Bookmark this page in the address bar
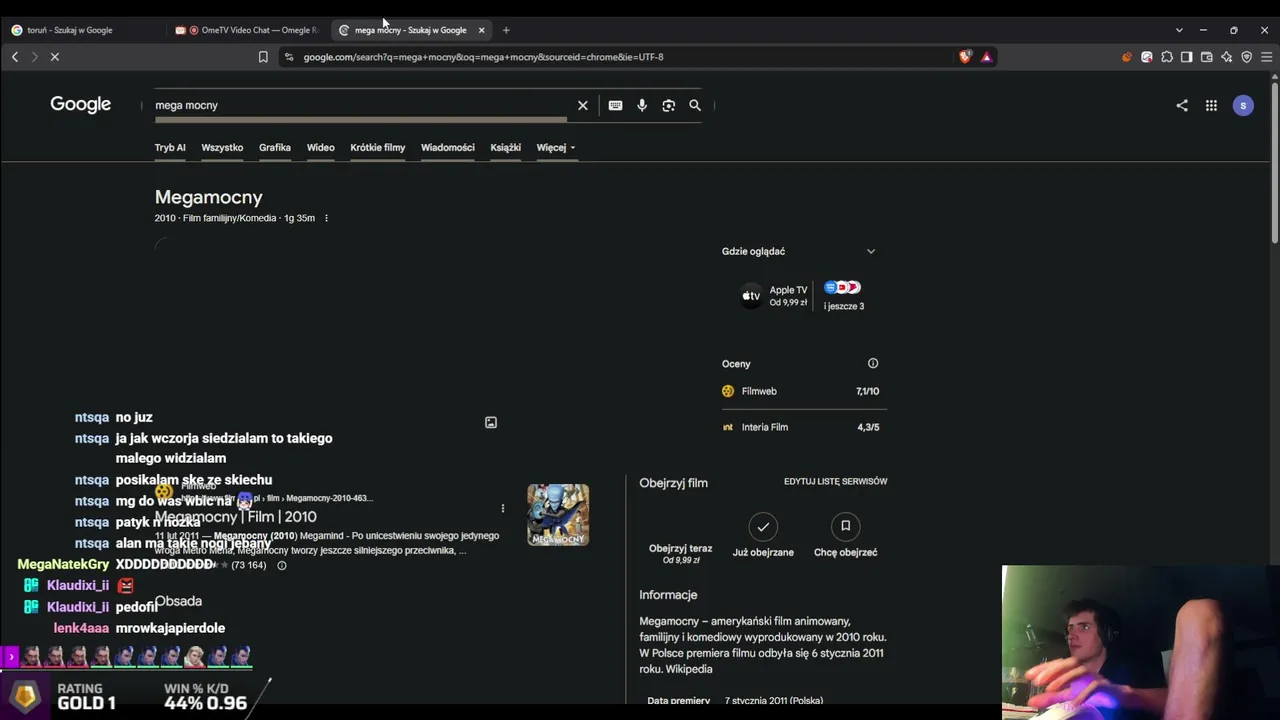This screenshot has width=1280, height=720. [263, 57]
